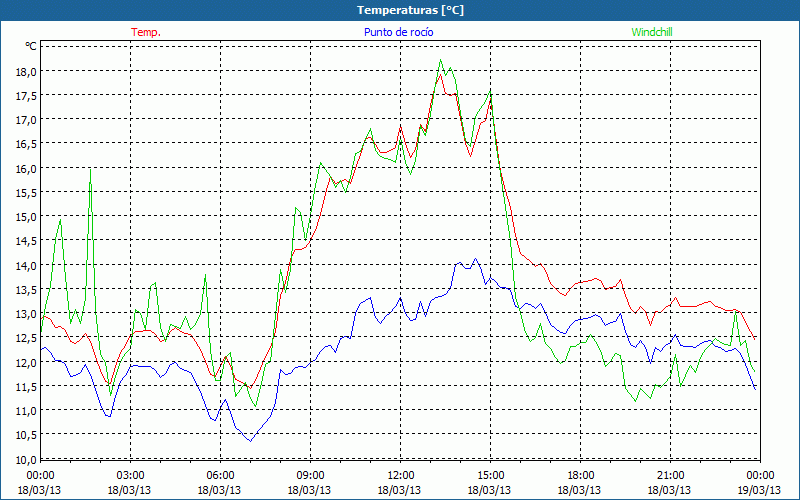Select the red Temp. legend label

pyautogui.click(x=146, y=32)
